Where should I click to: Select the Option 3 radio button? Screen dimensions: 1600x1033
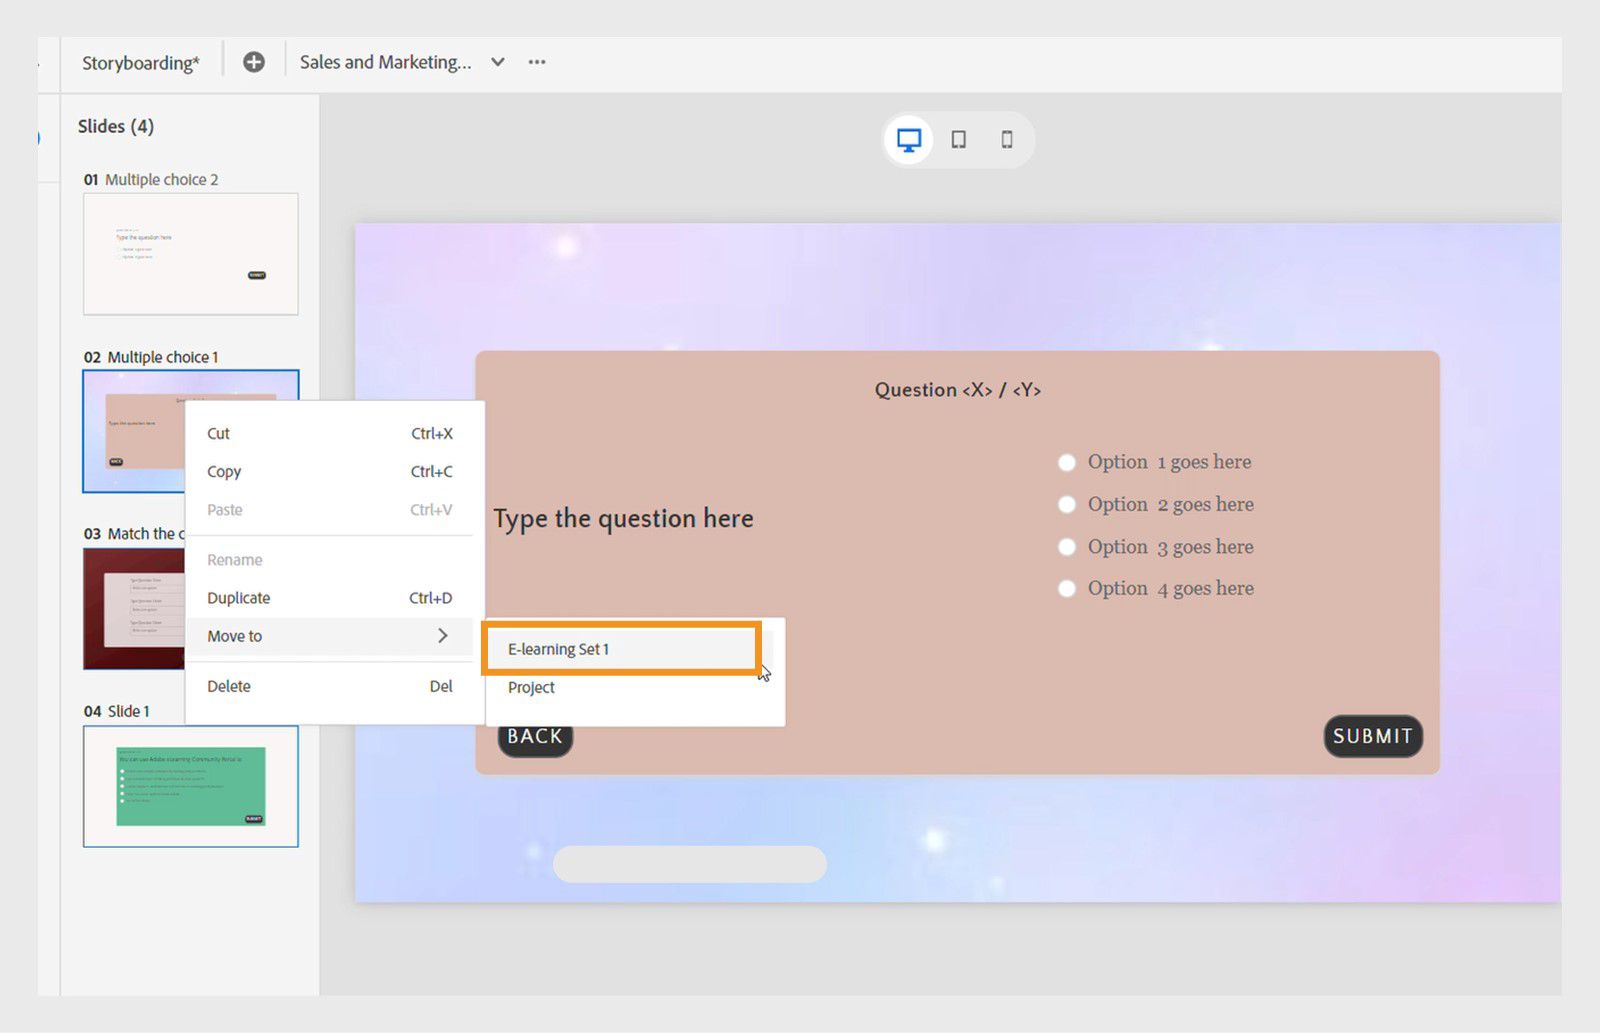pos(1066,546)
